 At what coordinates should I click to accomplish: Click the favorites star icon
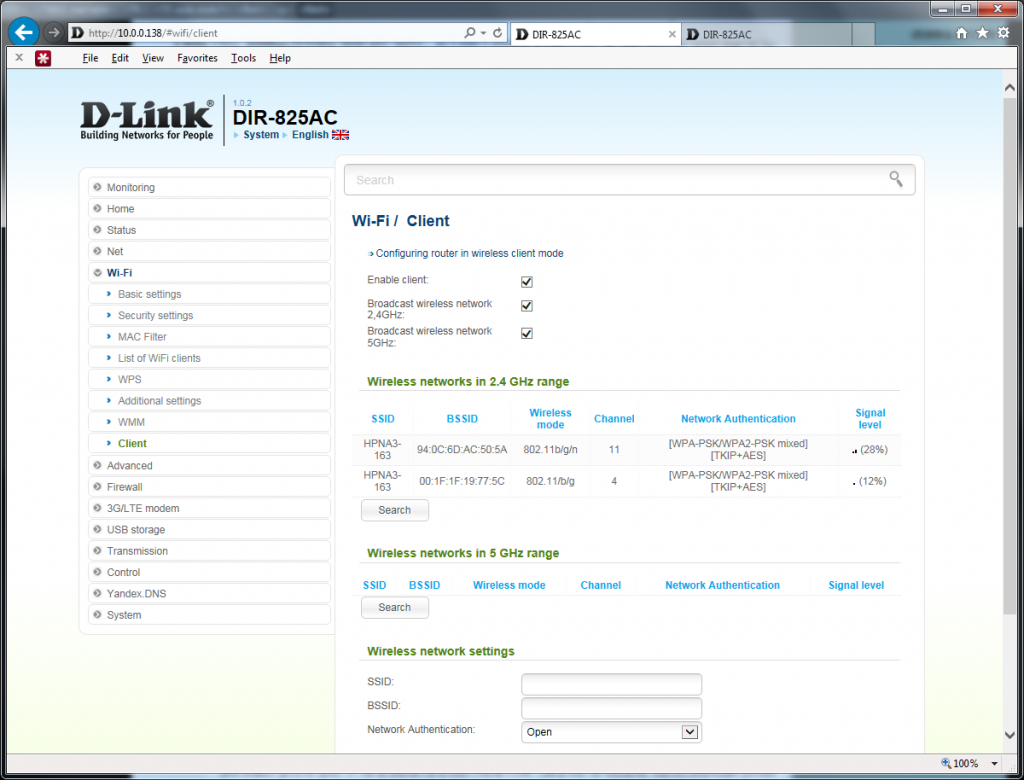click(x=982, y=33)
